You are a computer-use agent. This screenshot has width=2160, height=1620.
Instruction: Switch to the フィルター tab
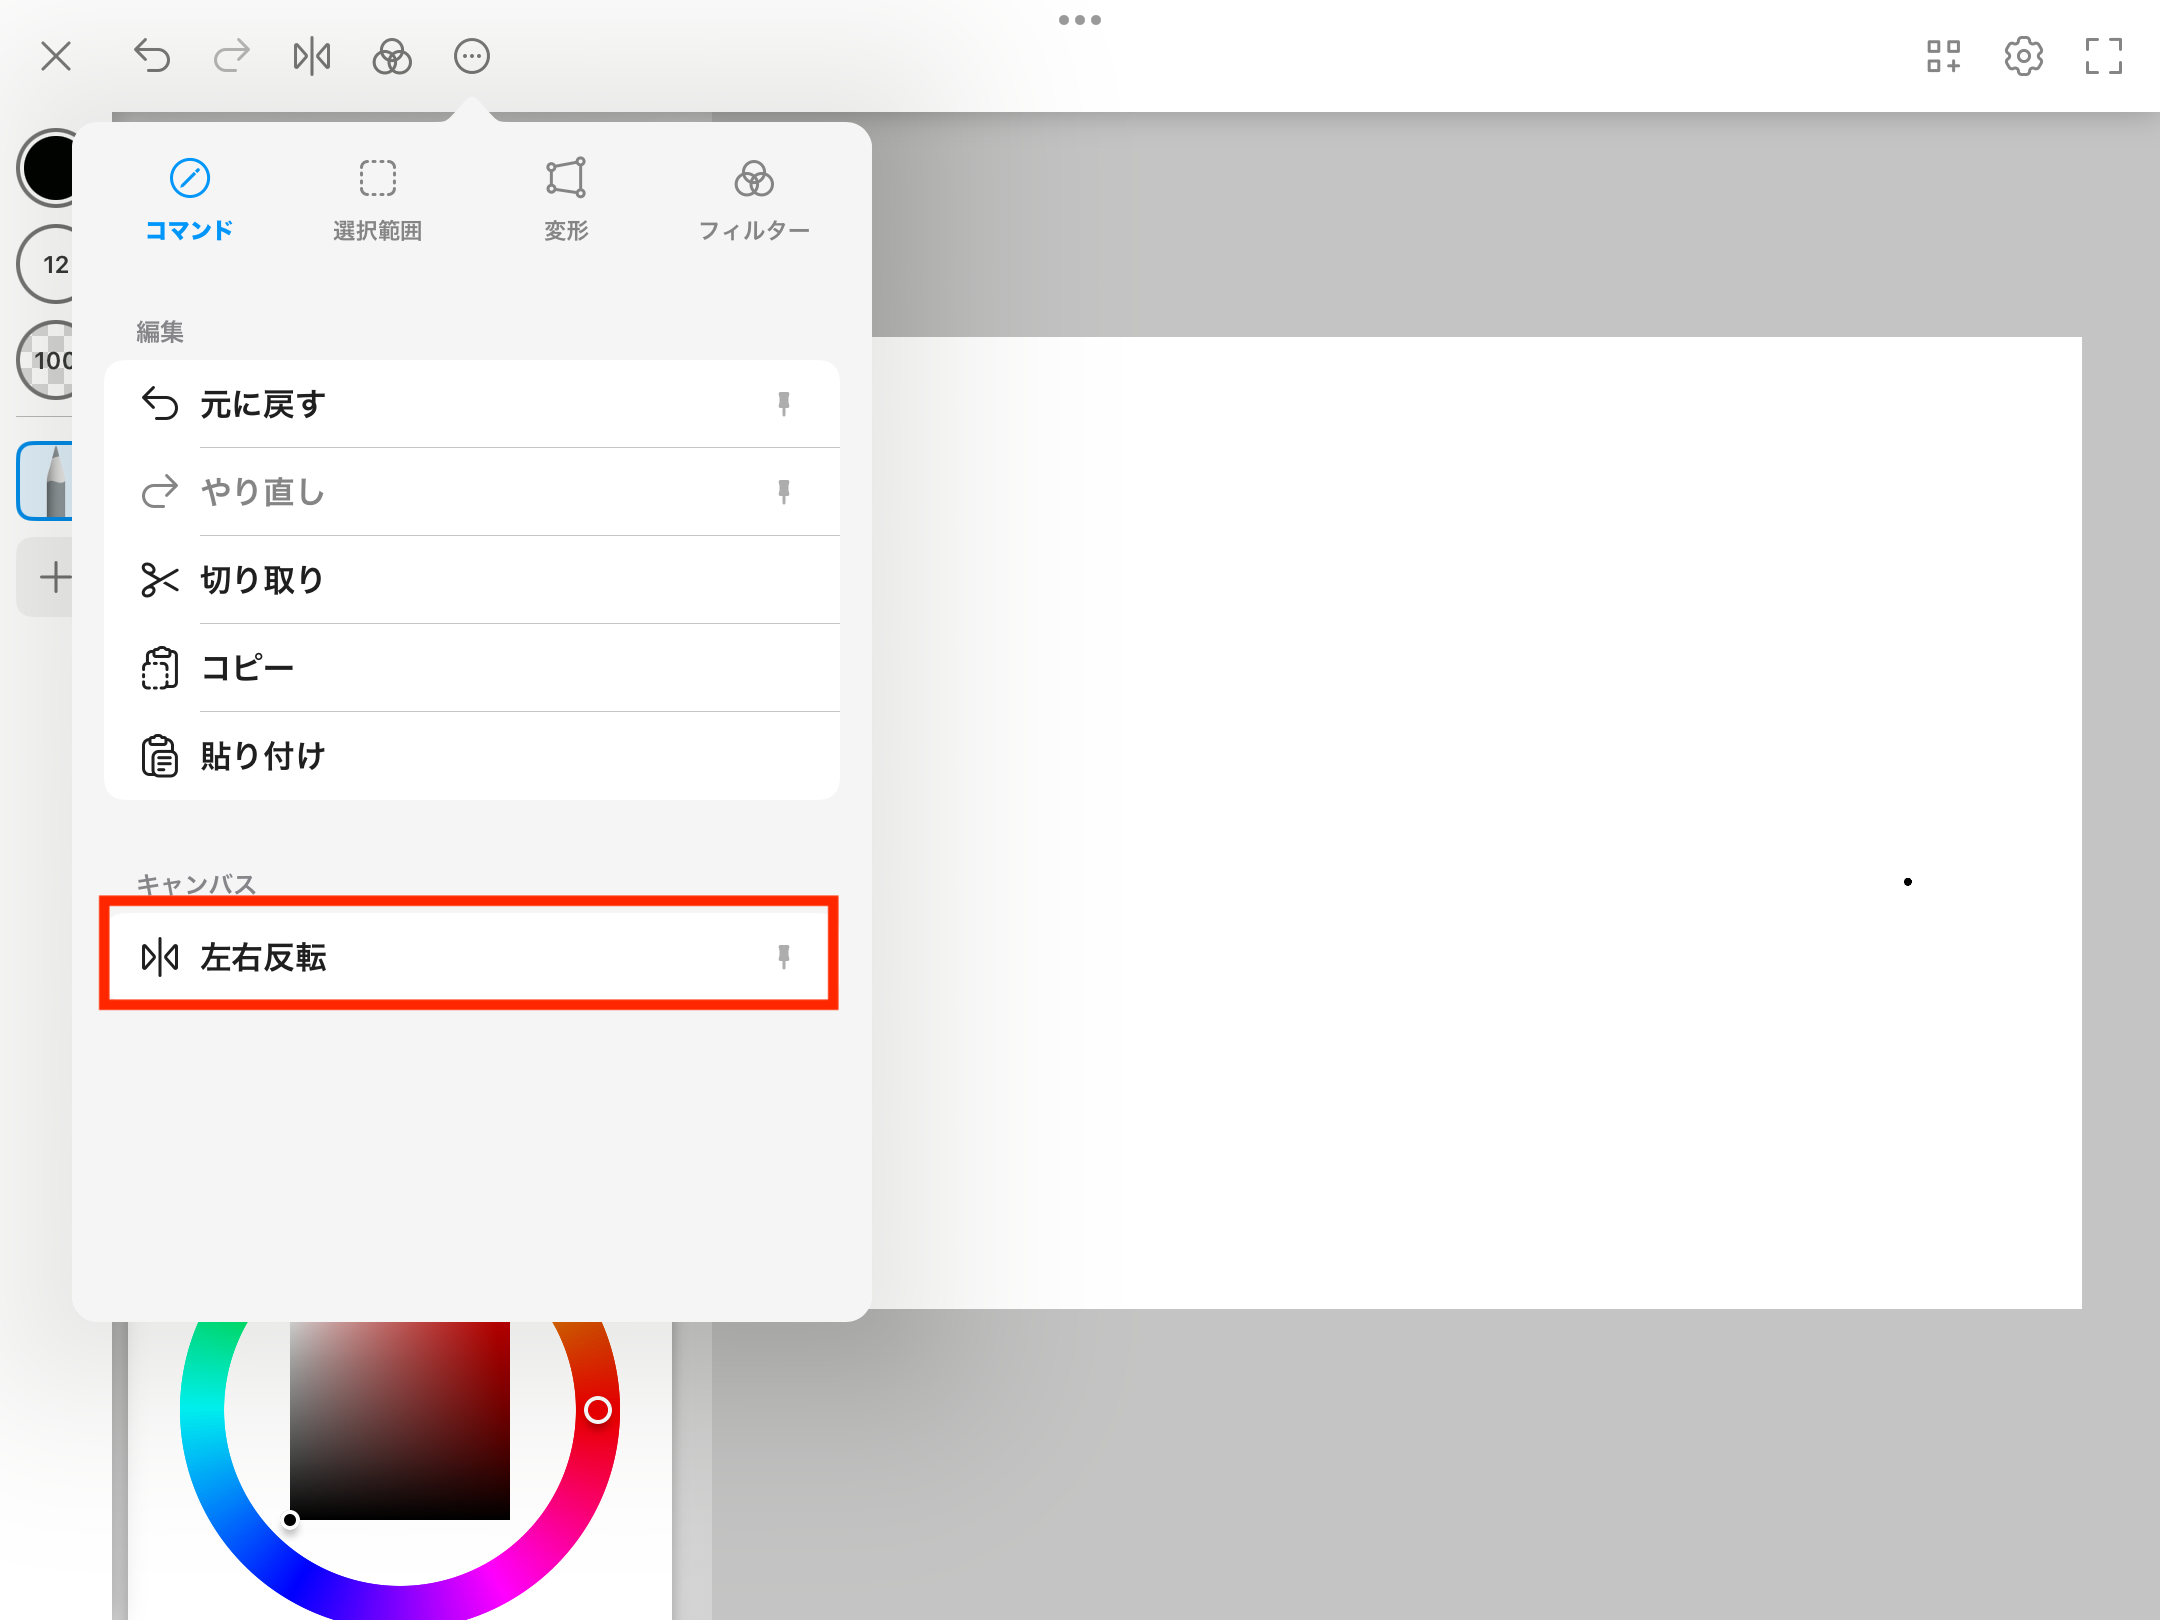pyautogui.click(x=754, y=200)
